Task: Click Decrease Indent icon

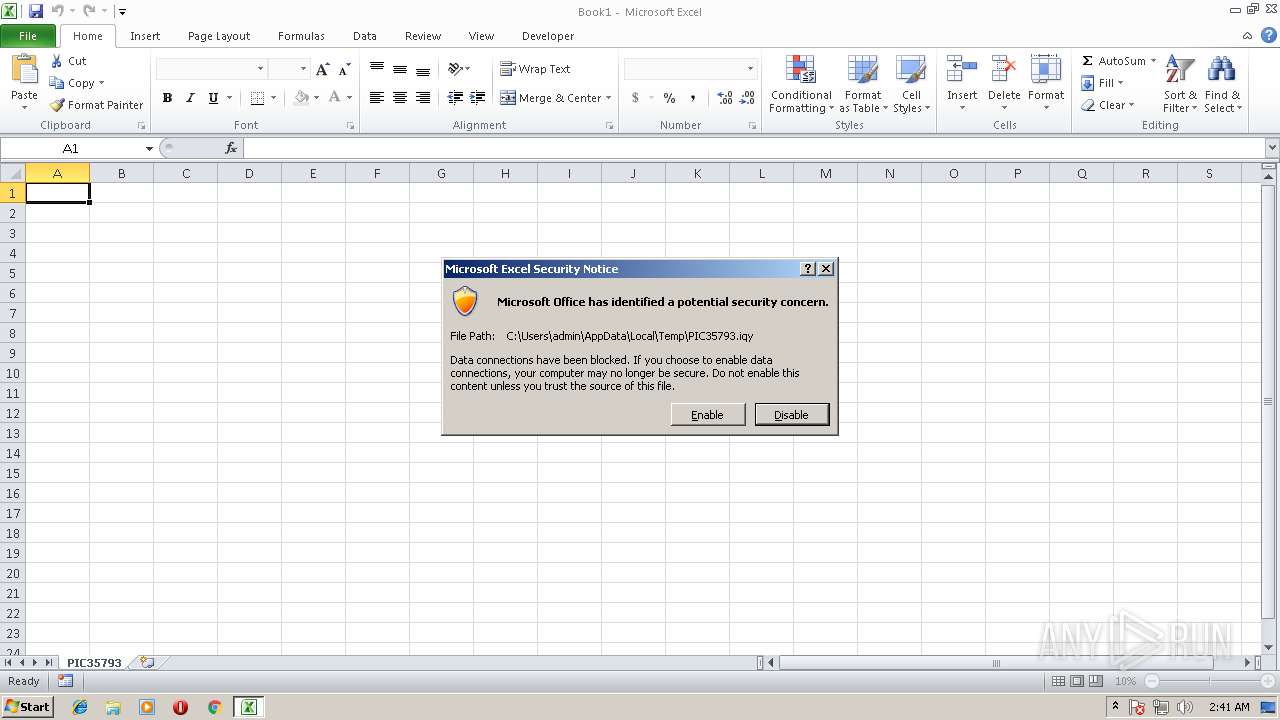Action: [455, 98]
